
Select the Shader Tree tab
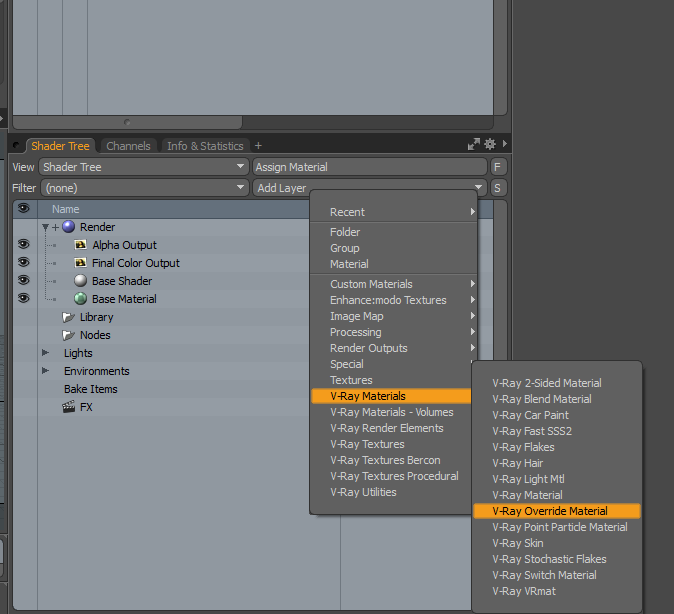pyautogui.click(x=60, y=146)
